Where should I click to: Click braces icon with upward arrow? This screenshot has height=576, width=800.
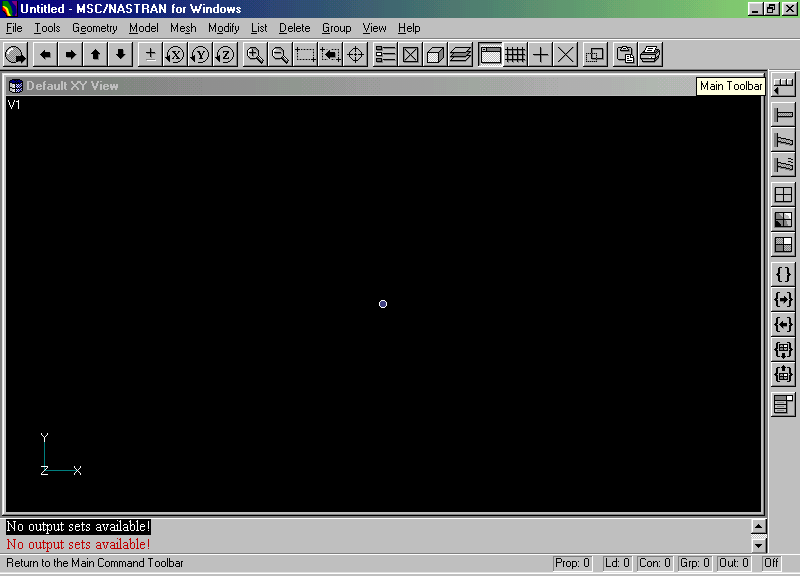tap(783, 374)
